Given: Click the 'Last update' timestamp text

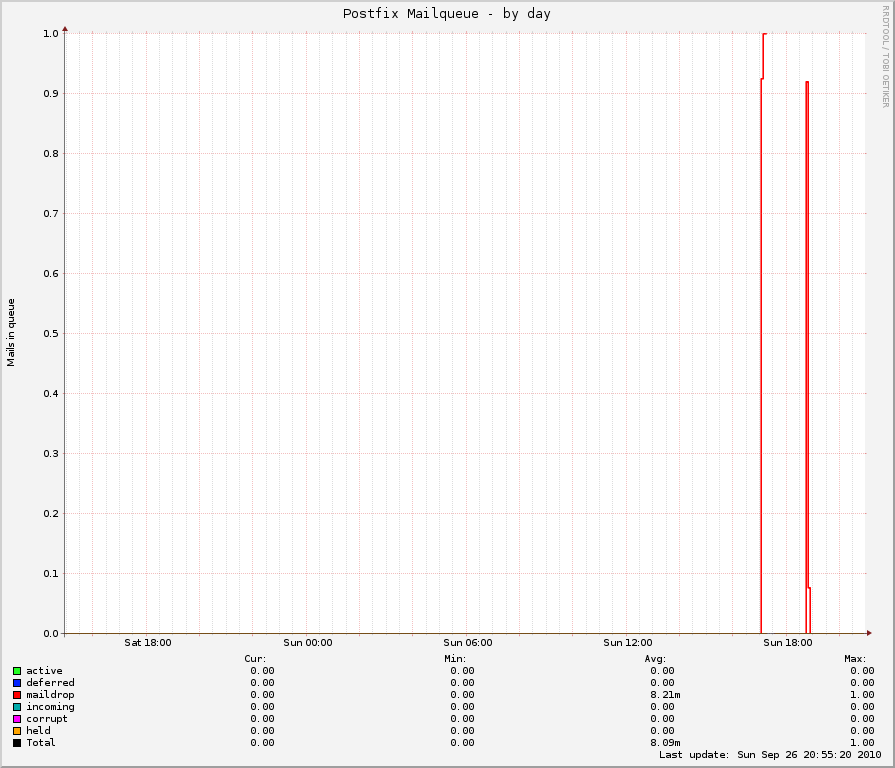Looking at the screenshot, I should (x=770, y=755).
